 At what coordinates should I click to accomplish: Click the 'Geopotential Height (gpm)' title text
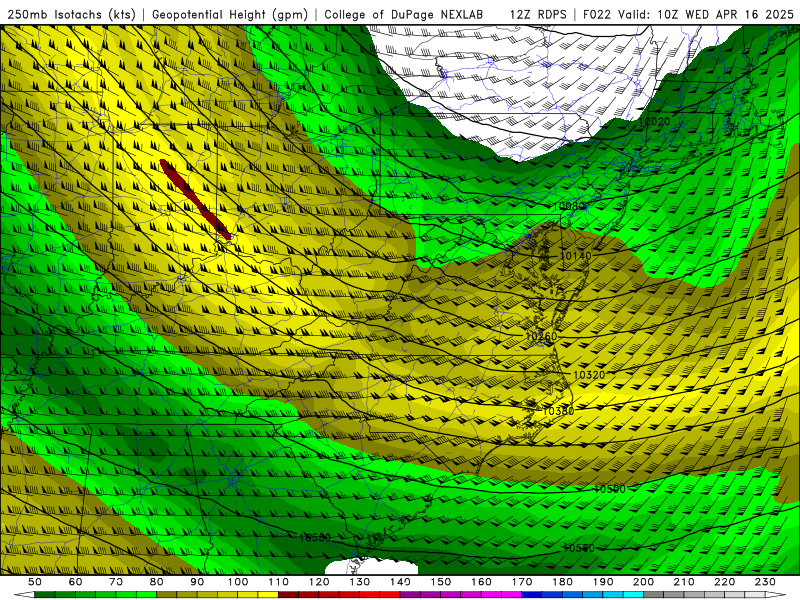pyautogui.click(x=230, y=14)
